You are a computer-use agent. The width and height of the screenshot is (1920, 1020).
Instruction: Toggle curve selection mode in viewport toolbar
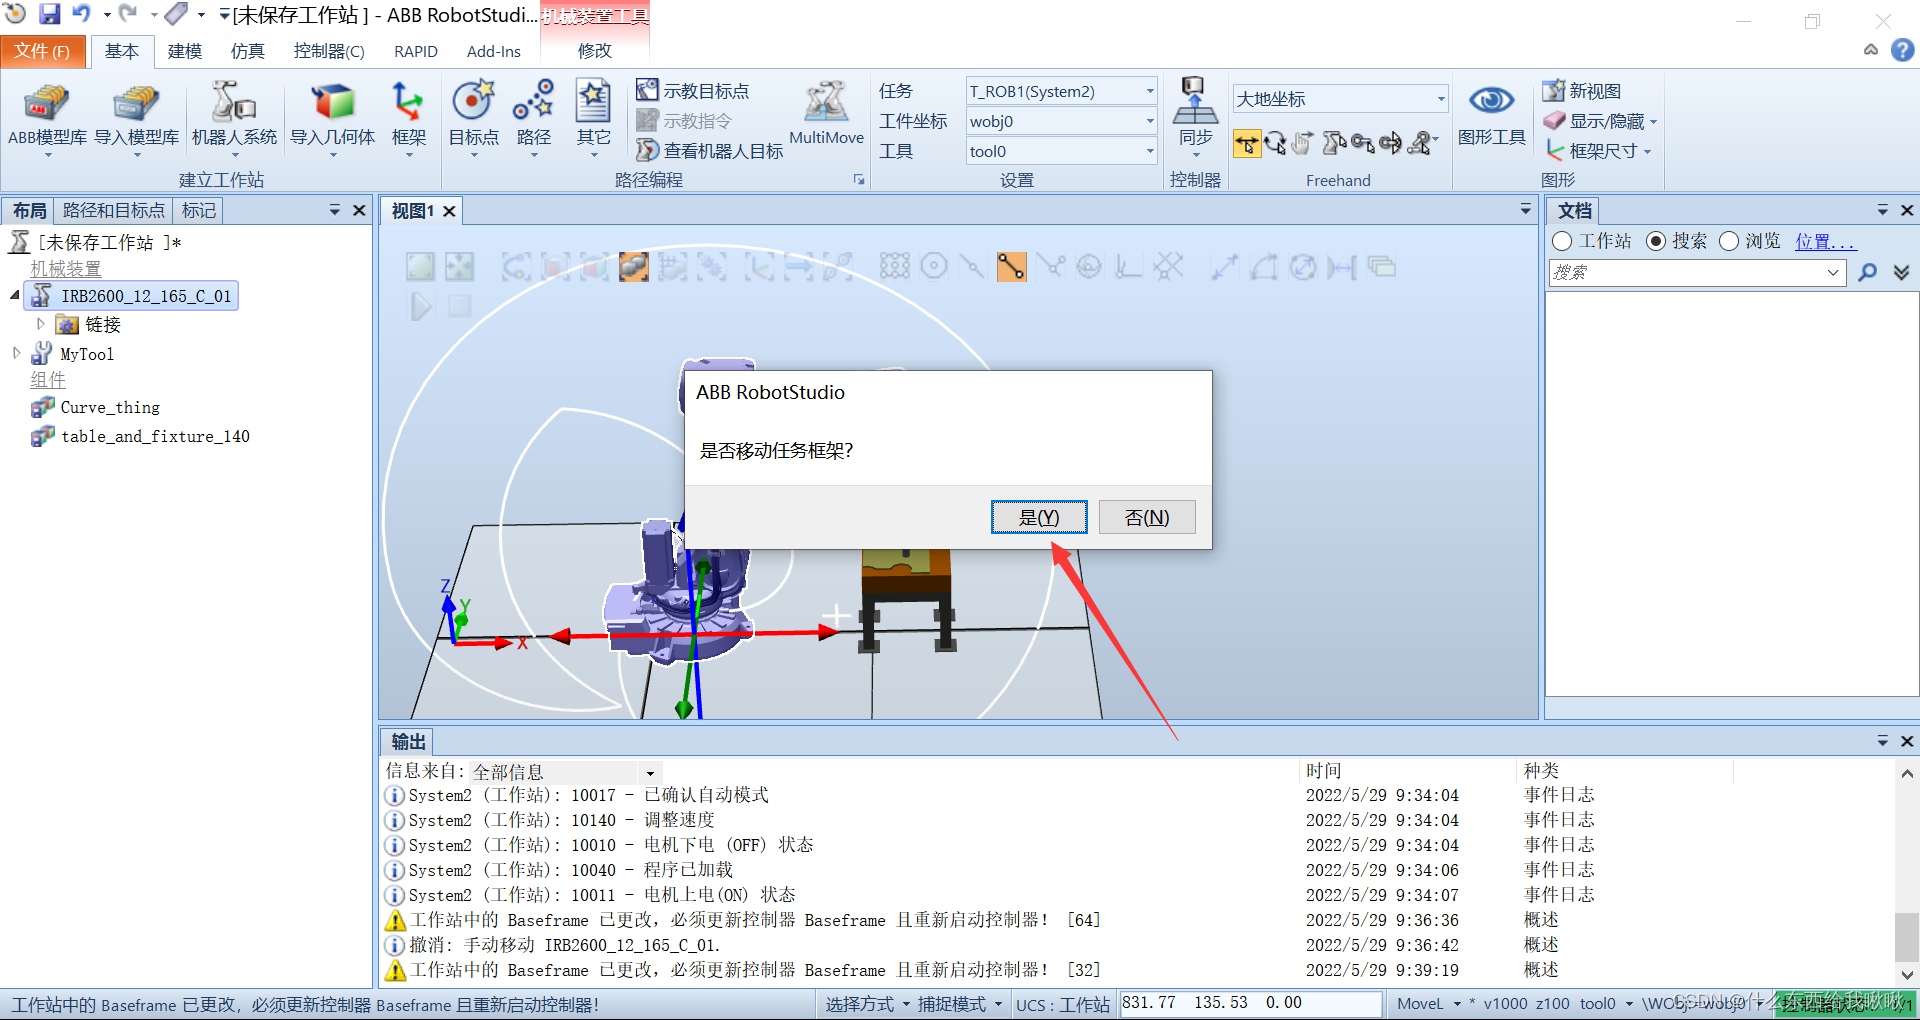(x=516, y=266)
